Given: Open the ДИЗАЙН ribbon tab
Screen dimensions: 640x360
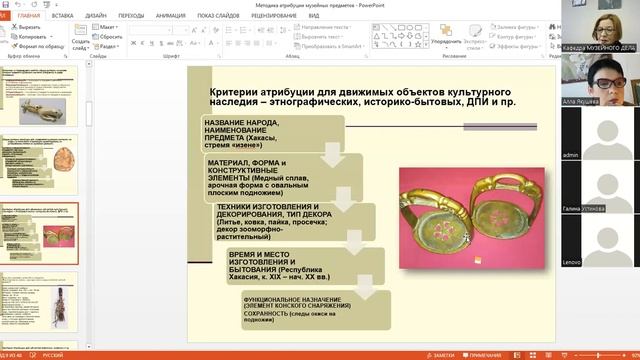Looking at the screenshot, I should pyautogui.click(x=96, y=16).
